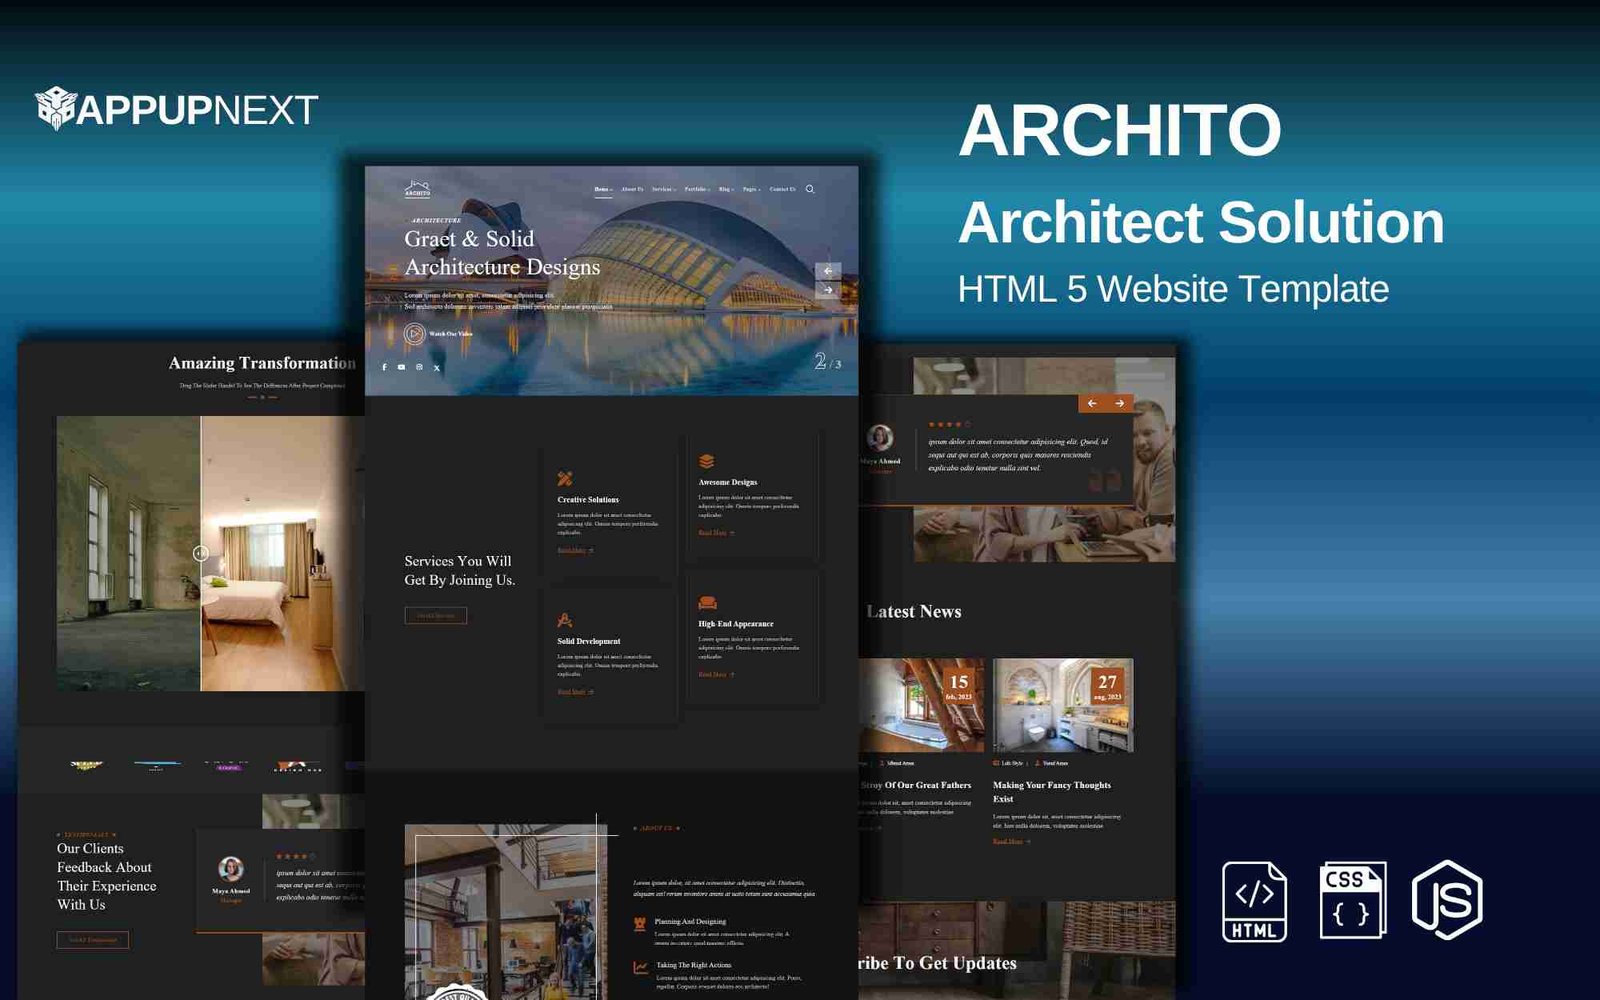Open the Instagram icon in hero section
Image resolution: width=1600 pixels, height=1000 pixels.
(x=419, y=367)
